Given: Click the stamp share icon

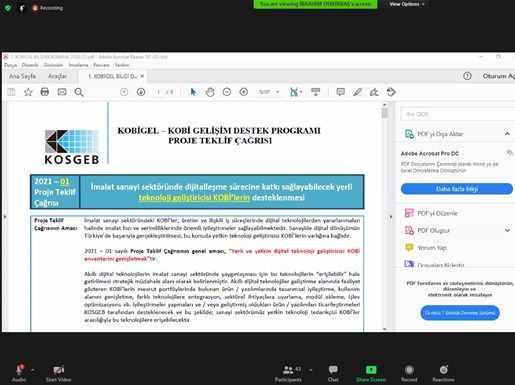Looking at the screenshot, I should [391, 92].
